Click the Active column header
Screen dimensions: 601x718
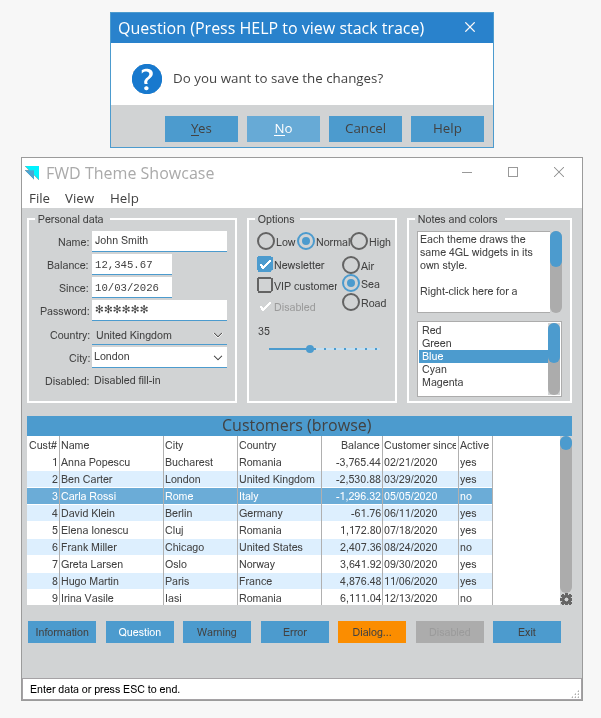click(x=475, y=445)
